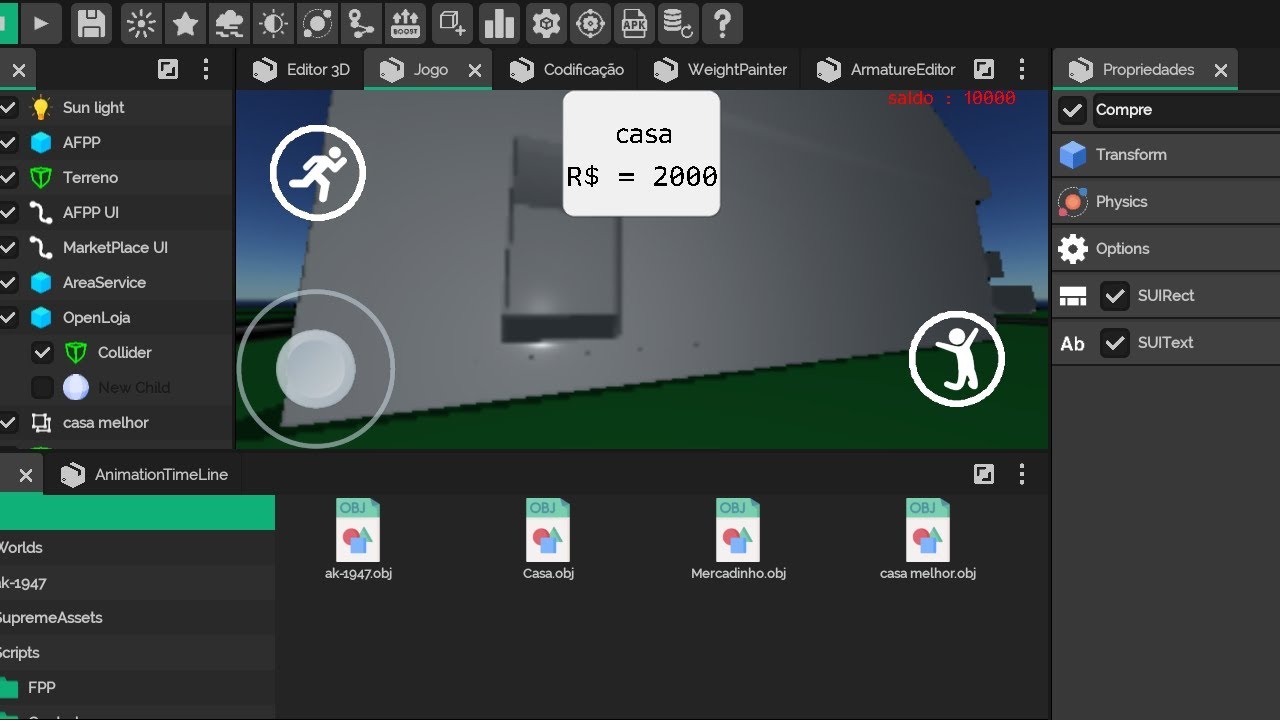This screenshot has height=720, width=1280.
Task: Switch to the Codificação tab
Action: [567, 70]
